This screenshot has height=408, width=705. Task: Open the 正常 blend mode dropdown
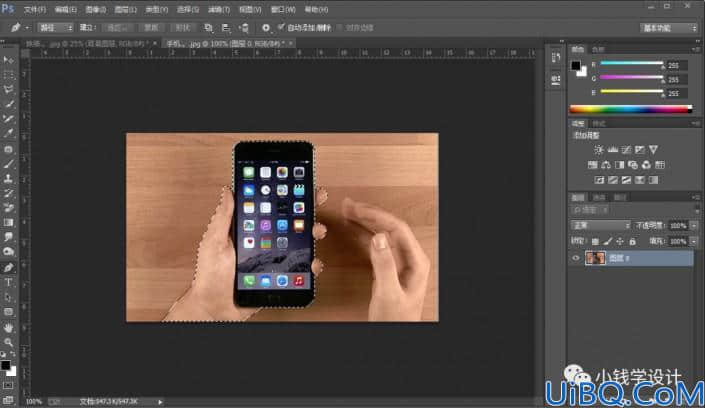tap(600, 225)
